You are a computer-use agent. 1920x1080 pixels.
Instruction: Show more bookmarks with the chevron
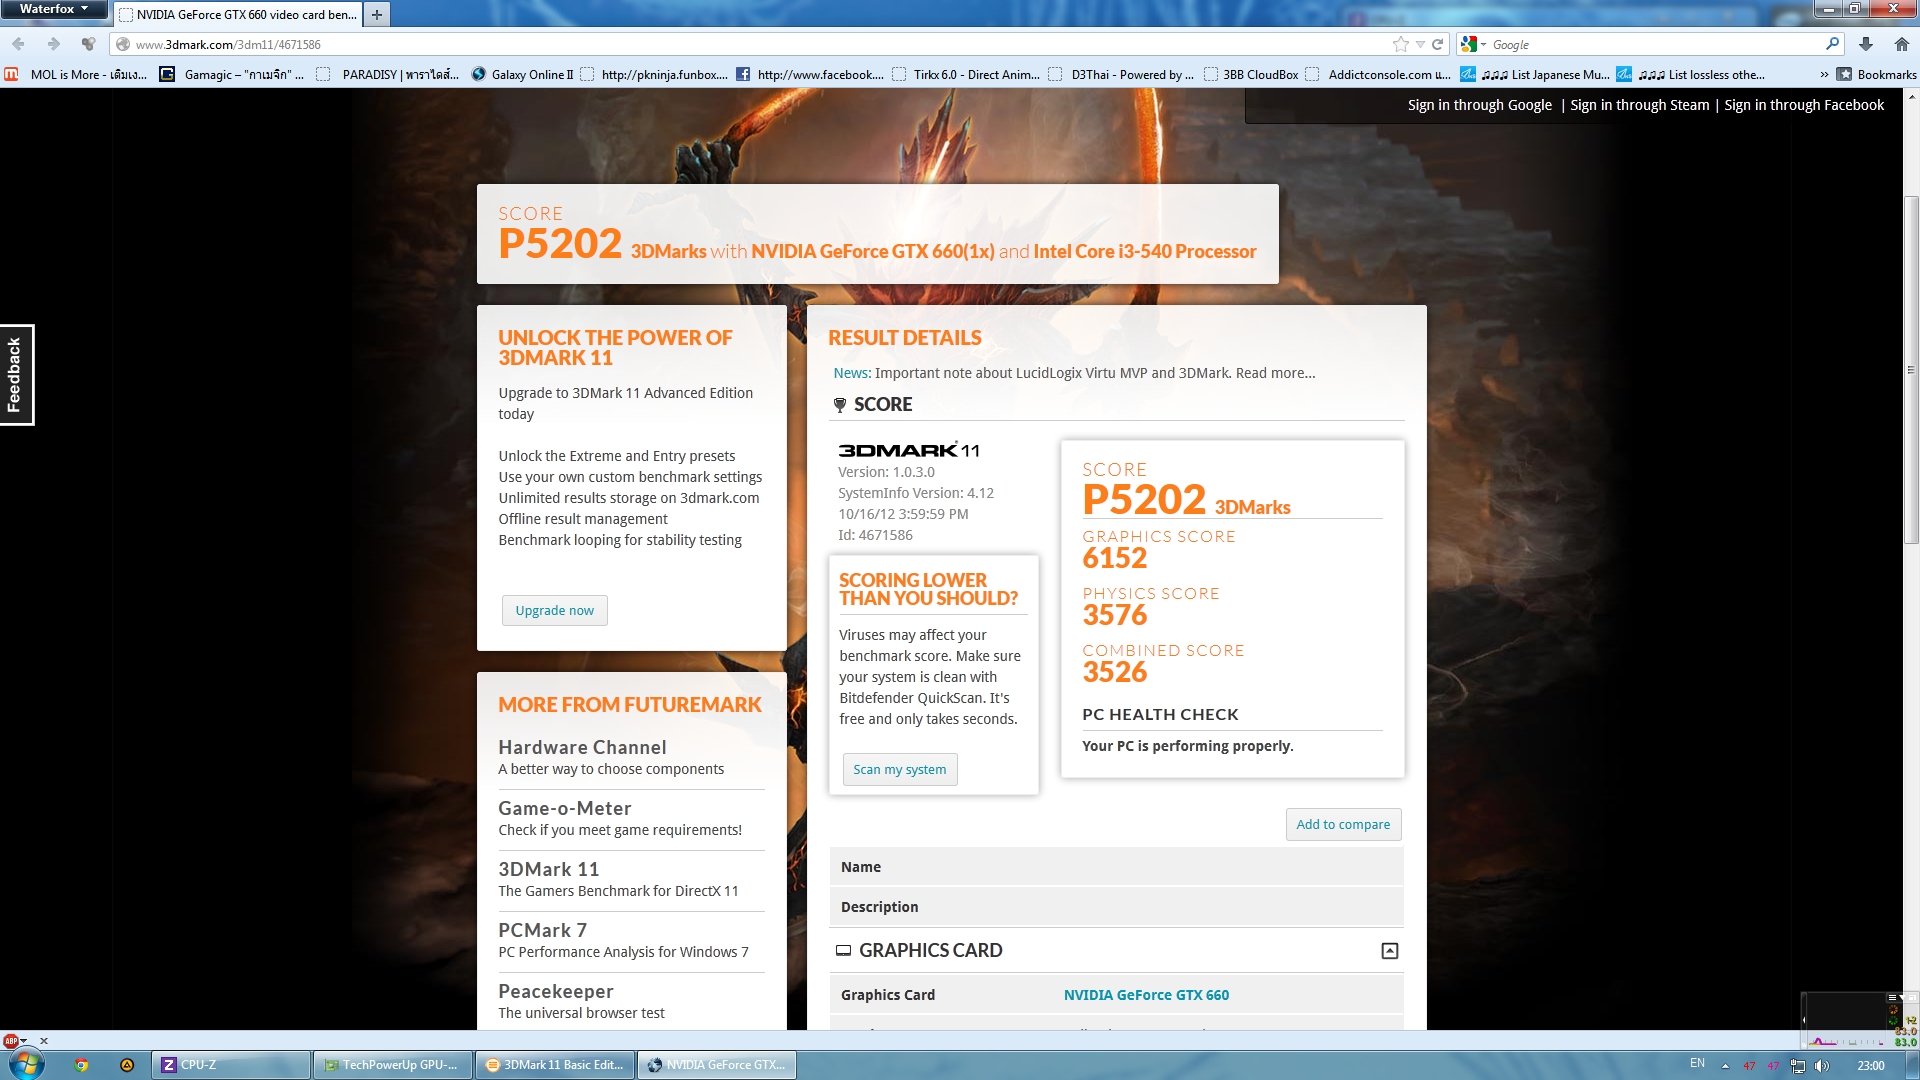pyautogui.click(x=1824, y=74)
